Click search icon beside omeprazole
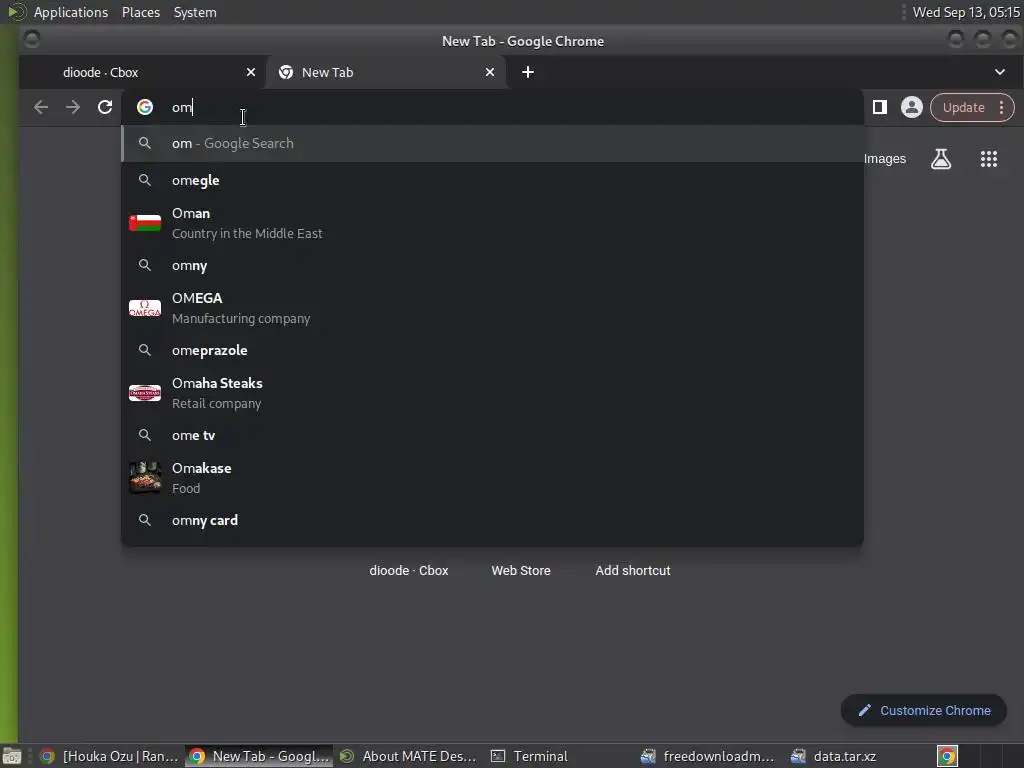Image resolution: width=1024 pixels, height=768 pixels. coord(145,350)
